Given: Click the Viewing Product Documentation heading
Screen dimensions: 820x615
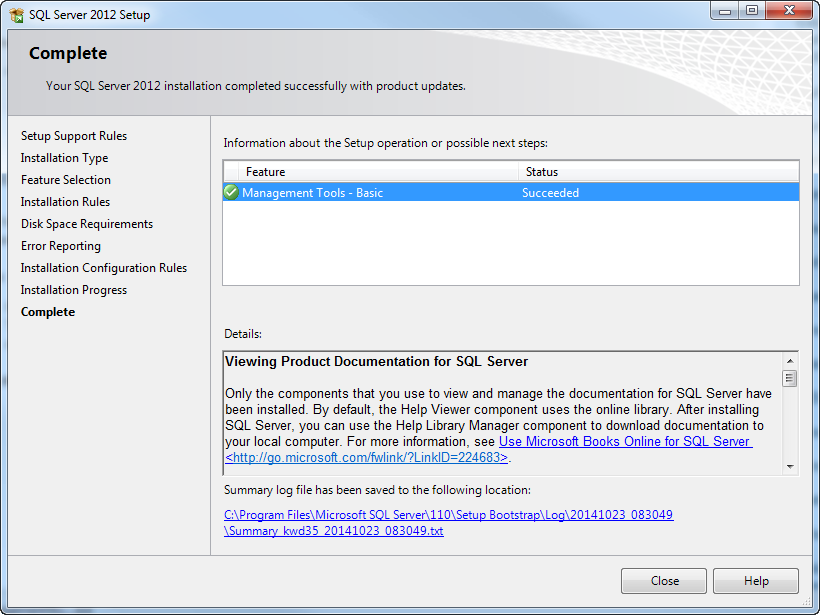Looking at the screenshot, I should (377, 361).
